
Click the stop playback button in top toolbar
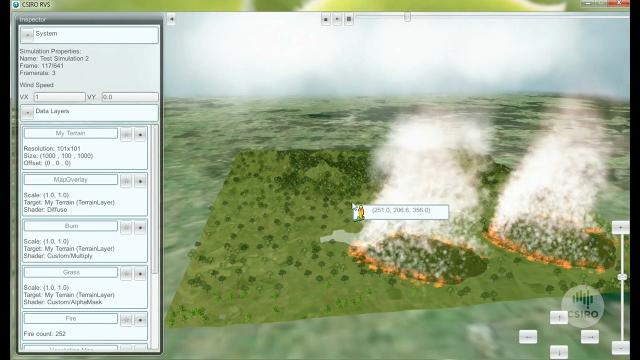pos(326,19)
